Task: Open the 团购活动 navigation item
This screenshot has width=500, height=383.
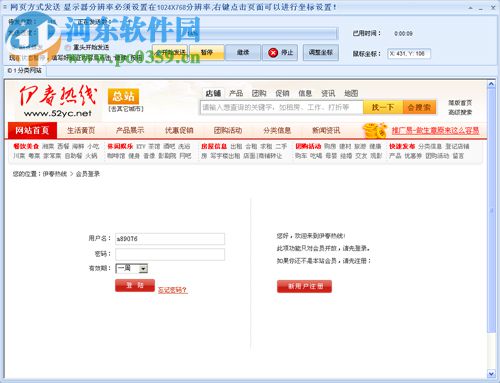Action: [x=228, y=130]
